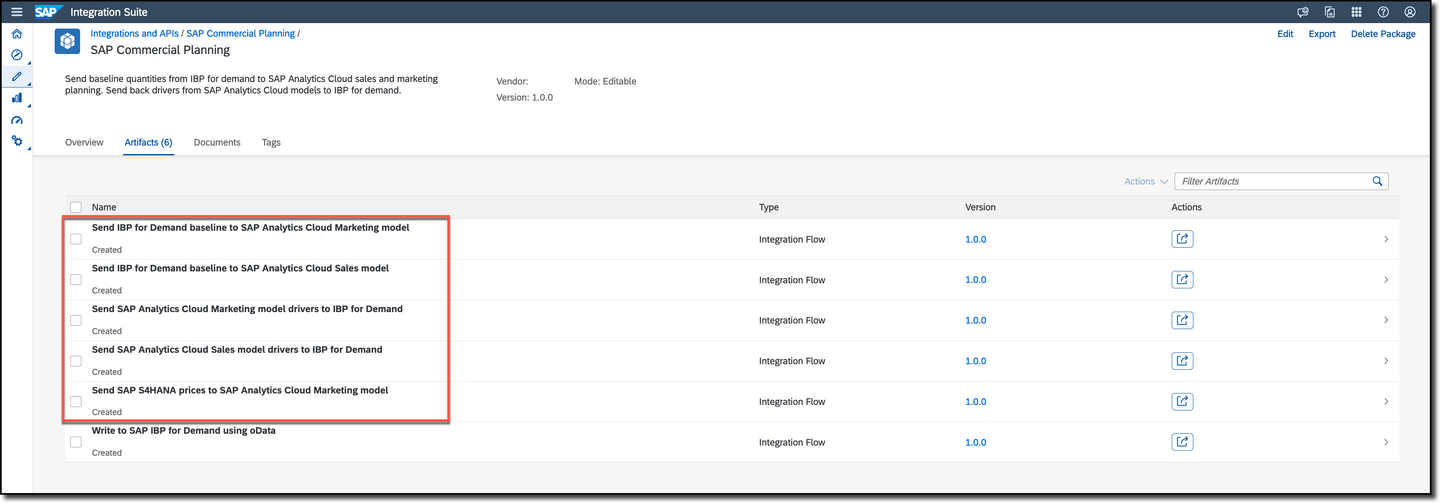This screenshot has height=503, width=1440.
Task: Open the user profile icon
Action: [x=1410, y=12]
